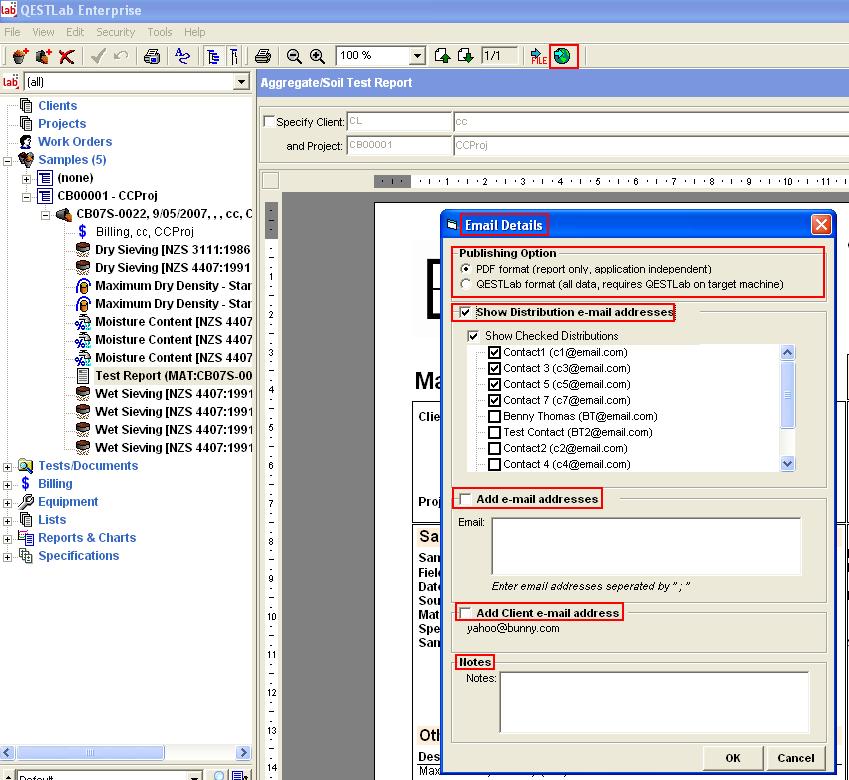849x780 pixels.
Task: Enable the Add e-mail addresses checkbox
Action: (x=466, y=499)
